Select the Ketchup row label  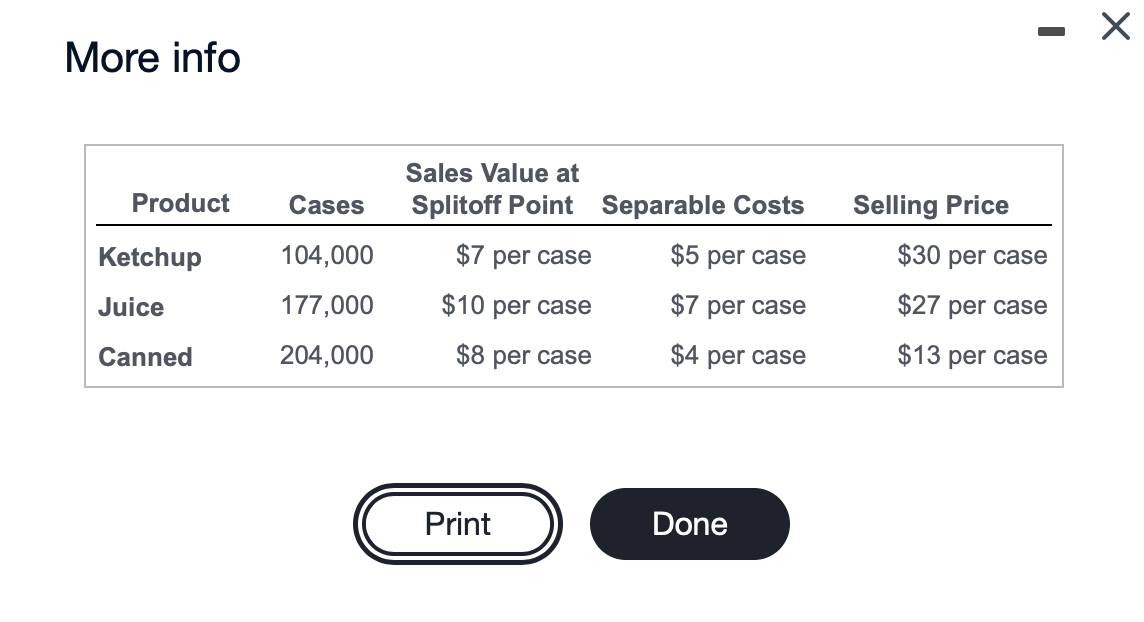click(x=149, y=256)
